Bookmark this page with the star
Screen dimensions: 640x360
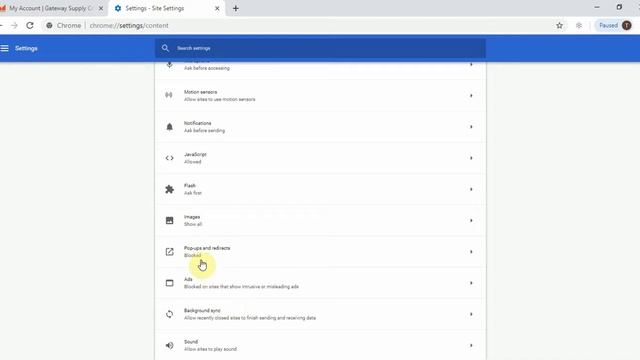coord(559,25)
